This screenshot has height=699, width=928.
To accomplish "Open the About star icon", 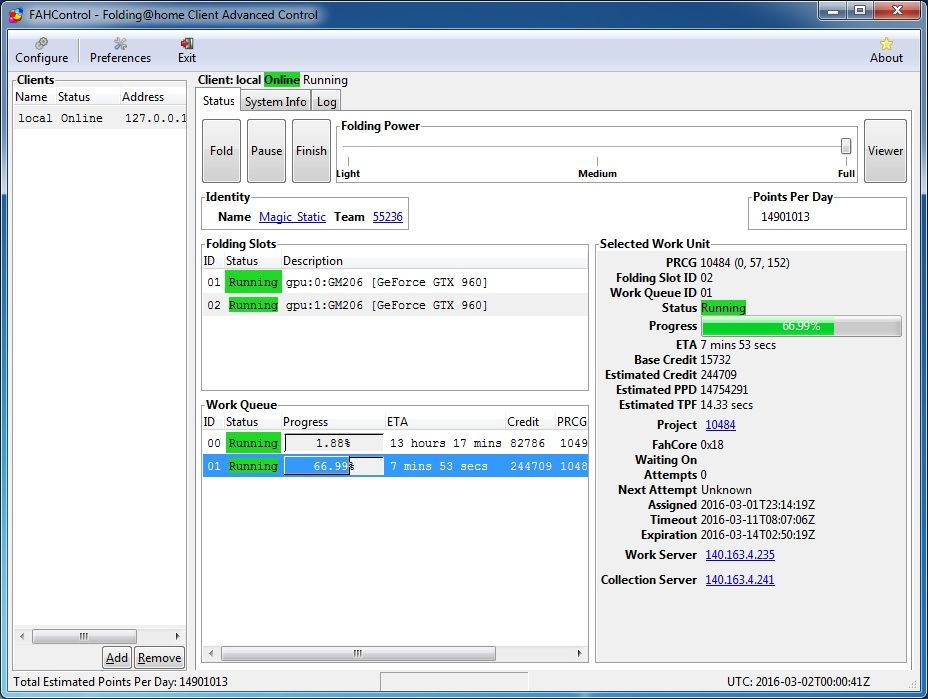I will tap(886, 43).
